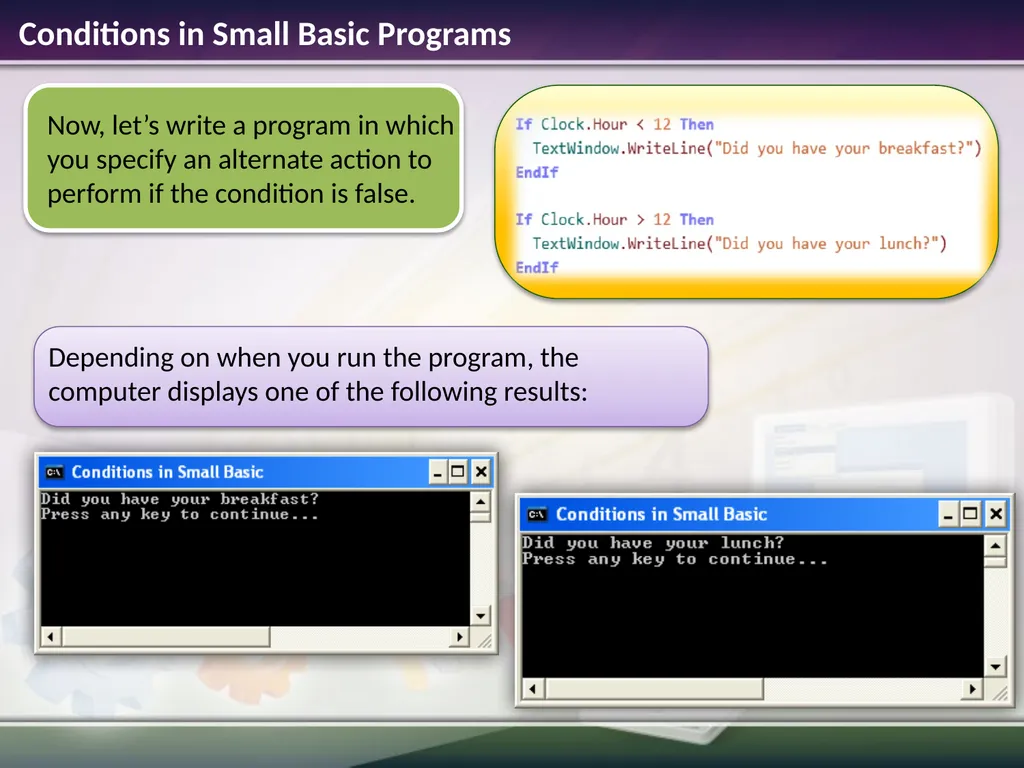Click the WriteLine breakfast code line
This screenshot has height=768, width=1024.
757,148
